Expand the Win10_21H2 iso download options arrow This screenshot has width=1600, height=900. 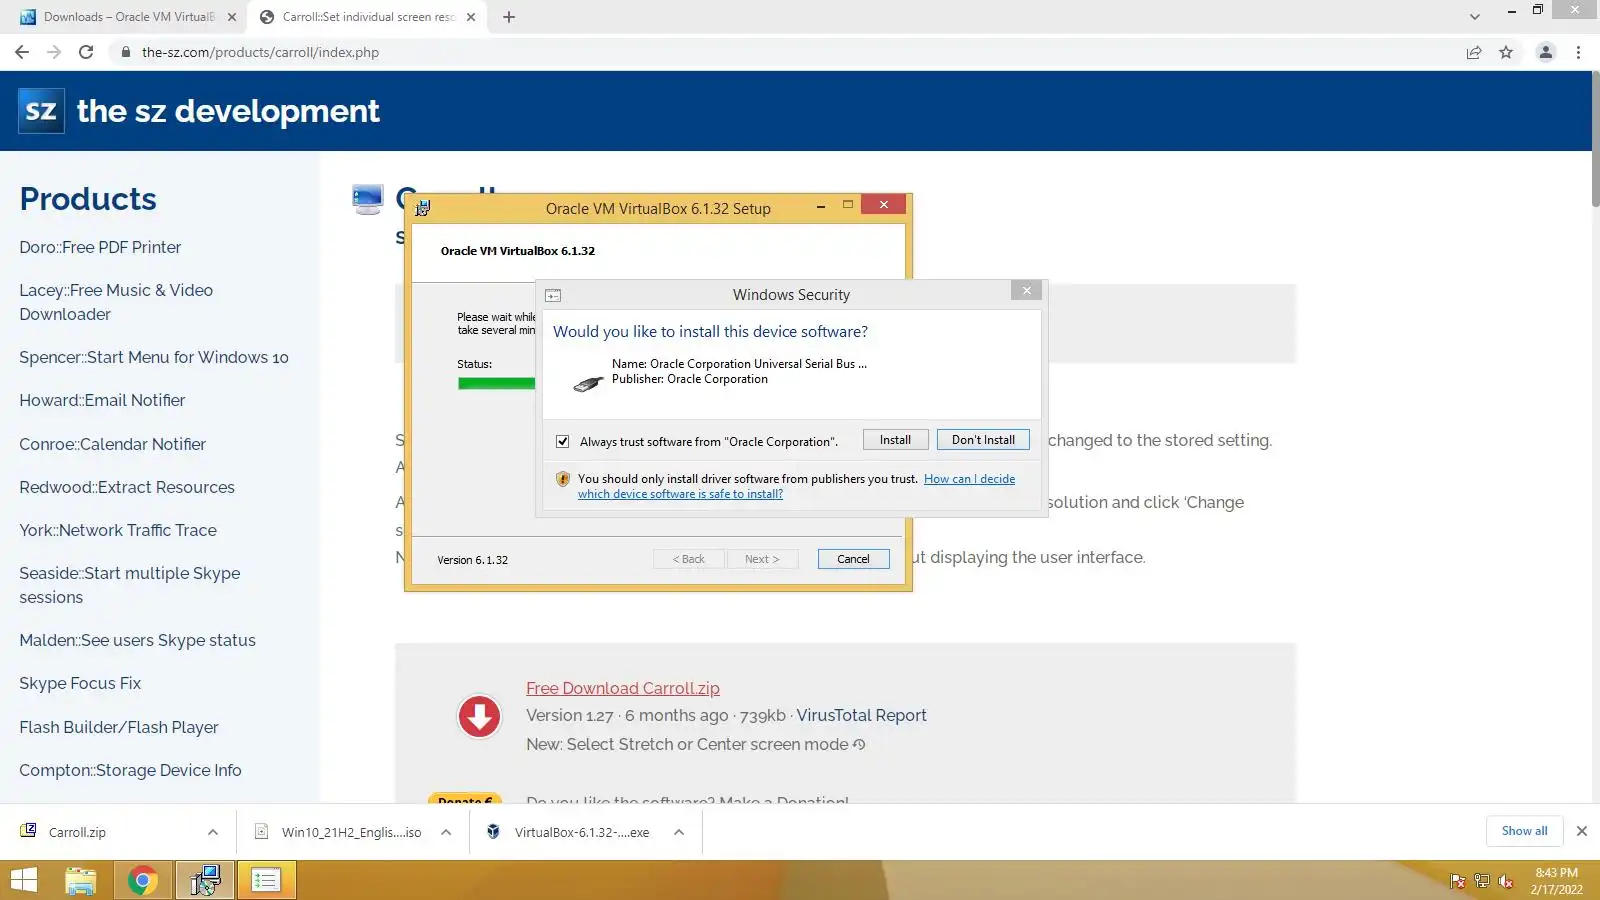(446, 832)
